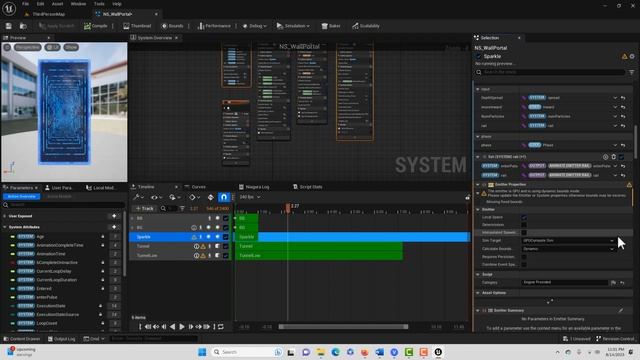Image resolution: width=640 pixels, height=360 pixels.
Task: Open the Asset menu
Action: click(x=57, y=4)
